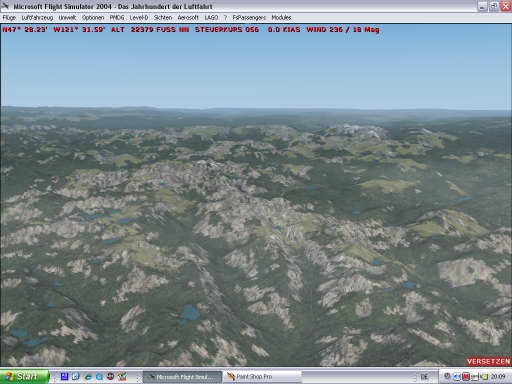The width and height of the screenshot is (512, 384).
Task: Click the white system tray icon beside the red M
Action: click(x=474, y=377)
